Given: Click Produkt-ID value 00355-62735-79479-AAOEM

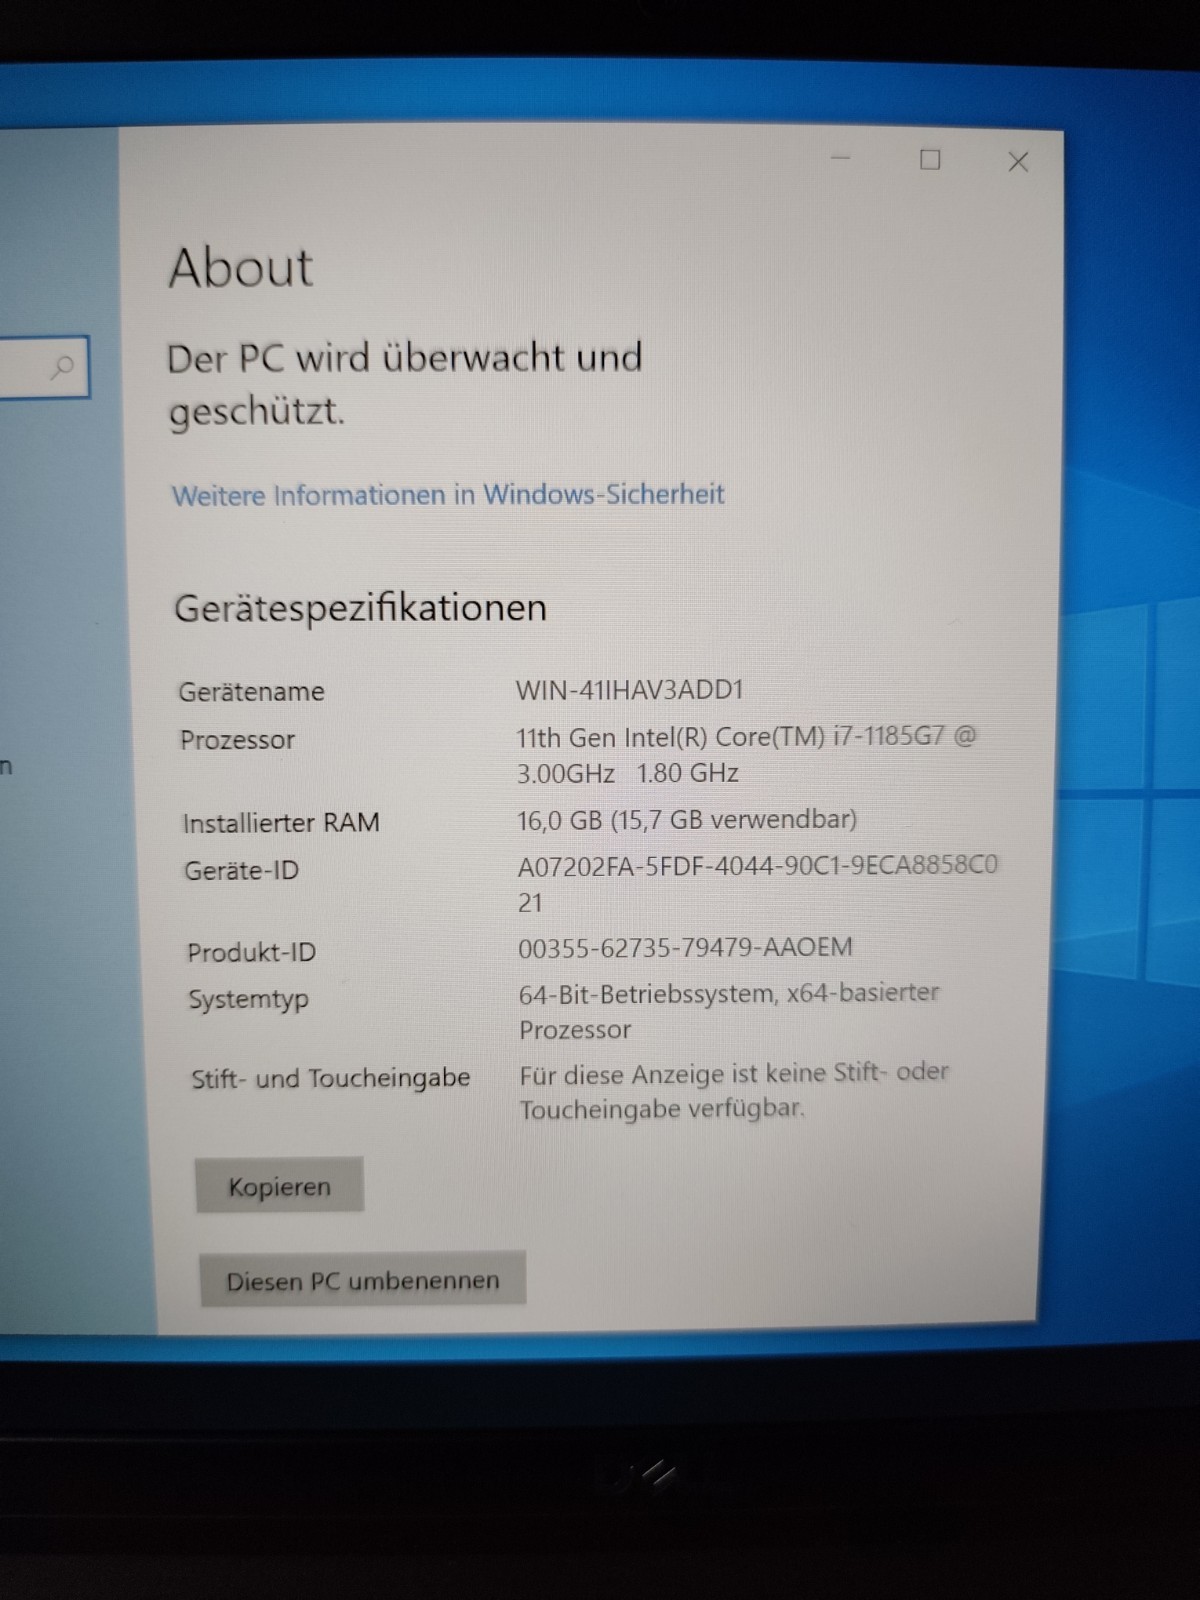Looking at the screenshot, I should click(x=685, y=947).
